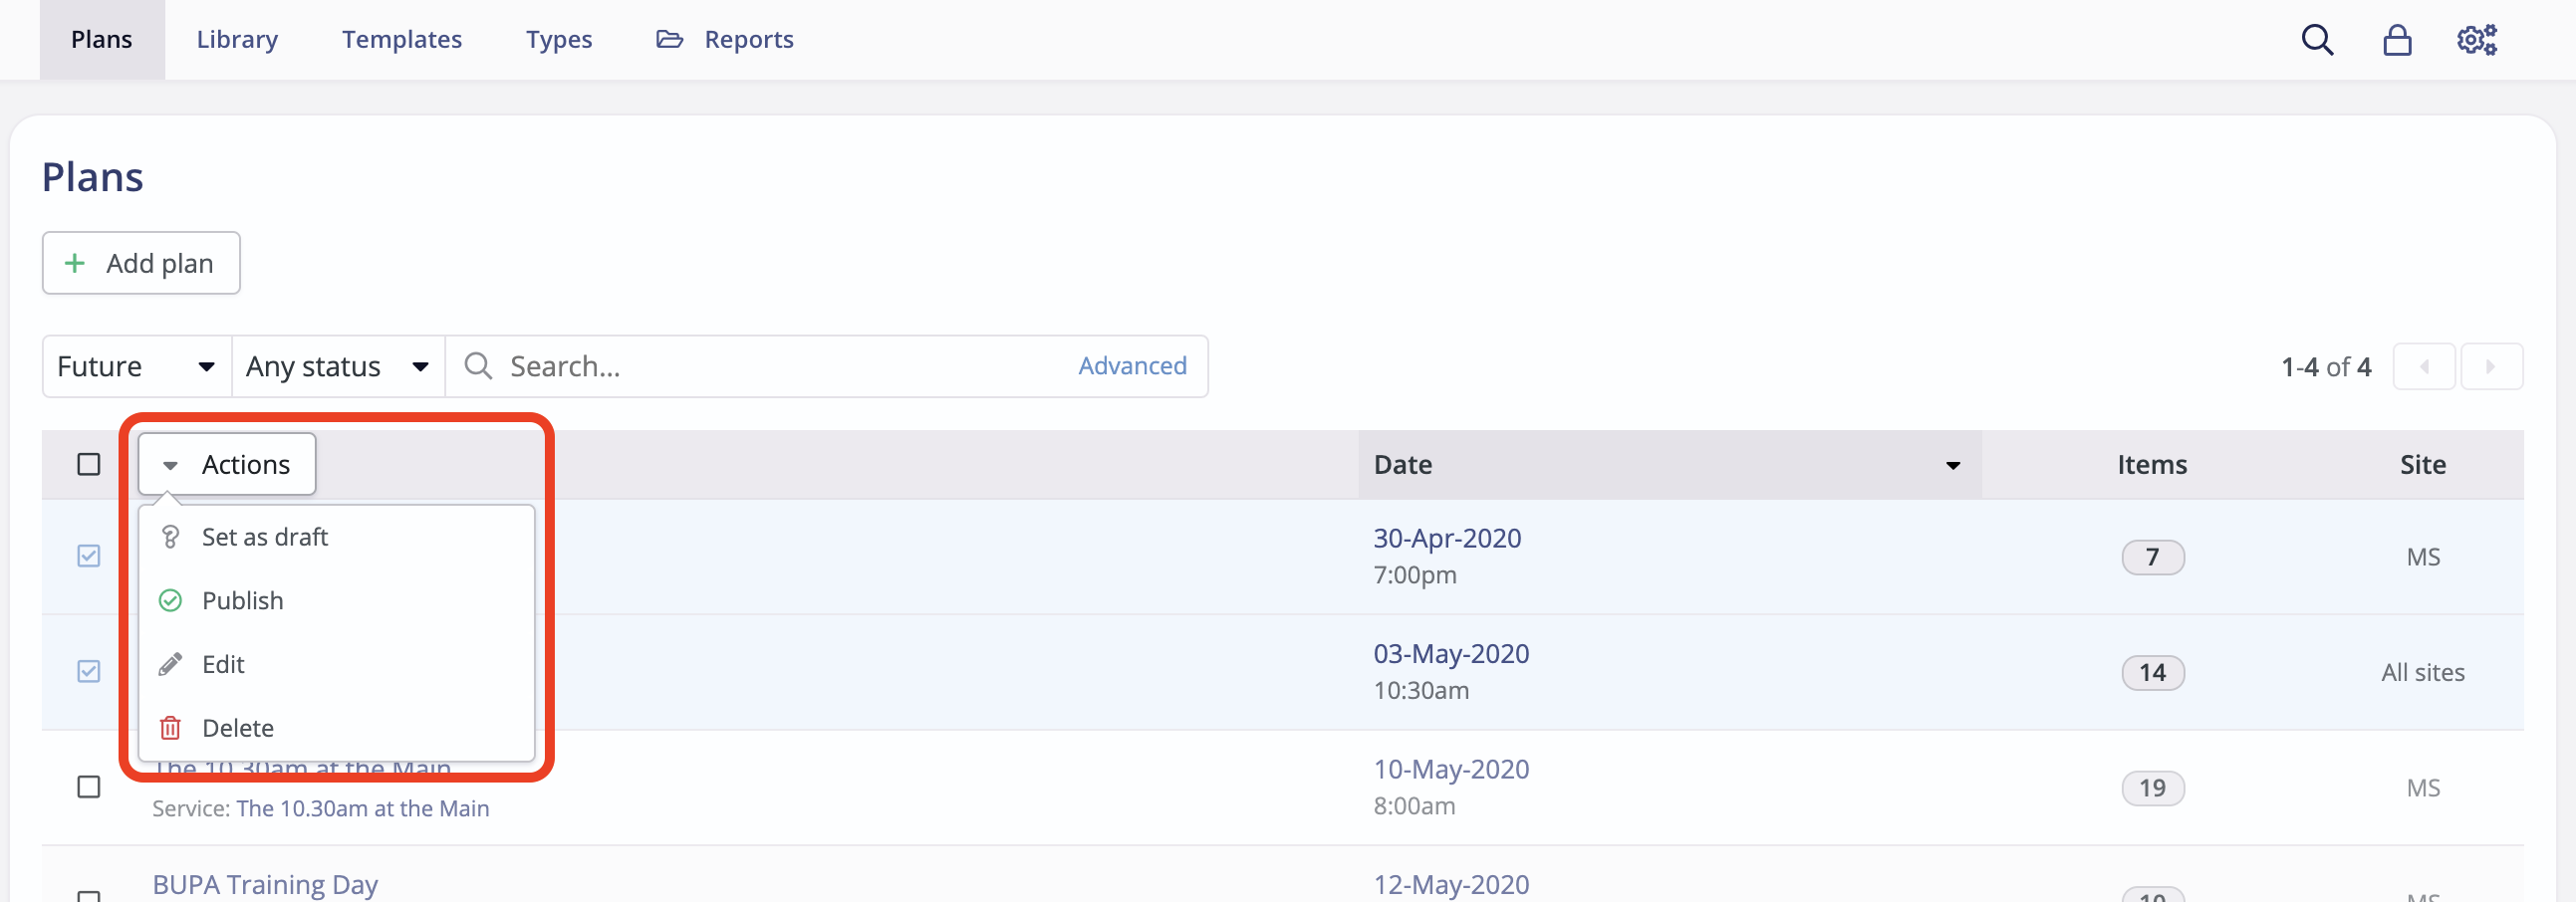Select the key icon beside Set as draft
Viewport: 2576px width, 902px height.
pos(170,536)
